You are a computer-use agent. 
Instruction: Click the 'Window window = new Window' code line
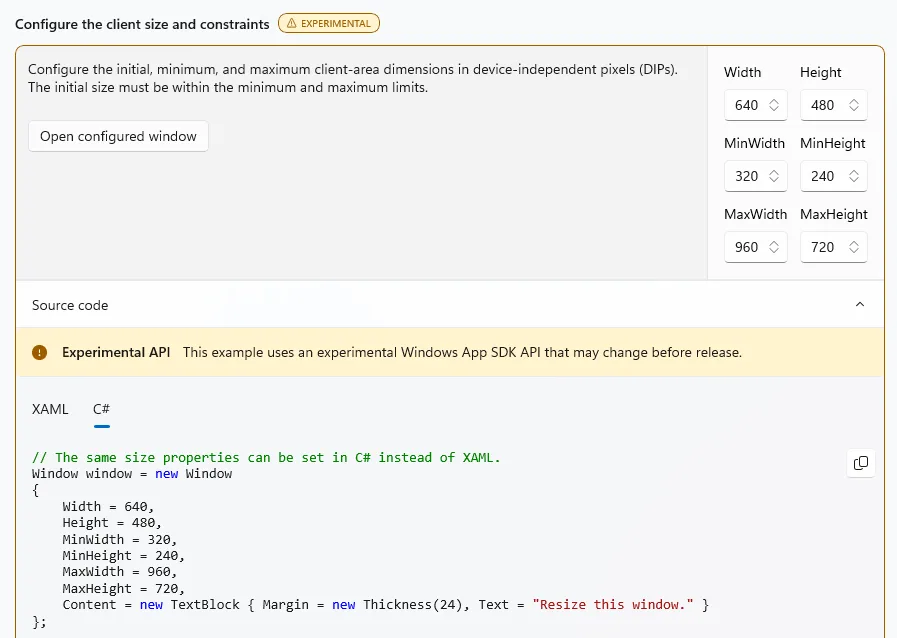[x=132, y=474]
